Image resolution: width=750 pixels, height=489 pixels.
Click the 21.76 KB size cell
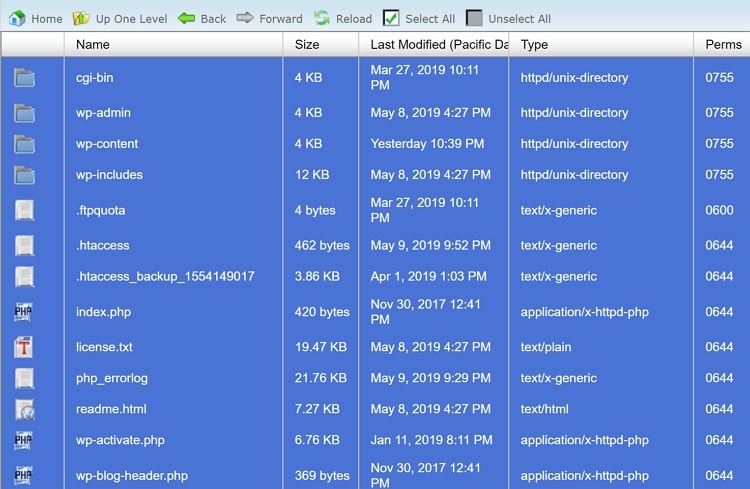click(x=321, y=378)
